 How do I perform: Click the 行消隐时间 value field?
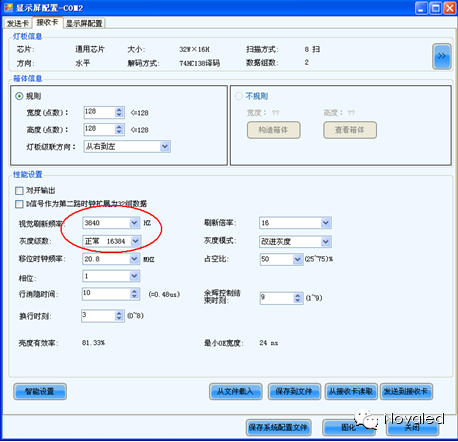pyautogui.click(x=106, y=294)
